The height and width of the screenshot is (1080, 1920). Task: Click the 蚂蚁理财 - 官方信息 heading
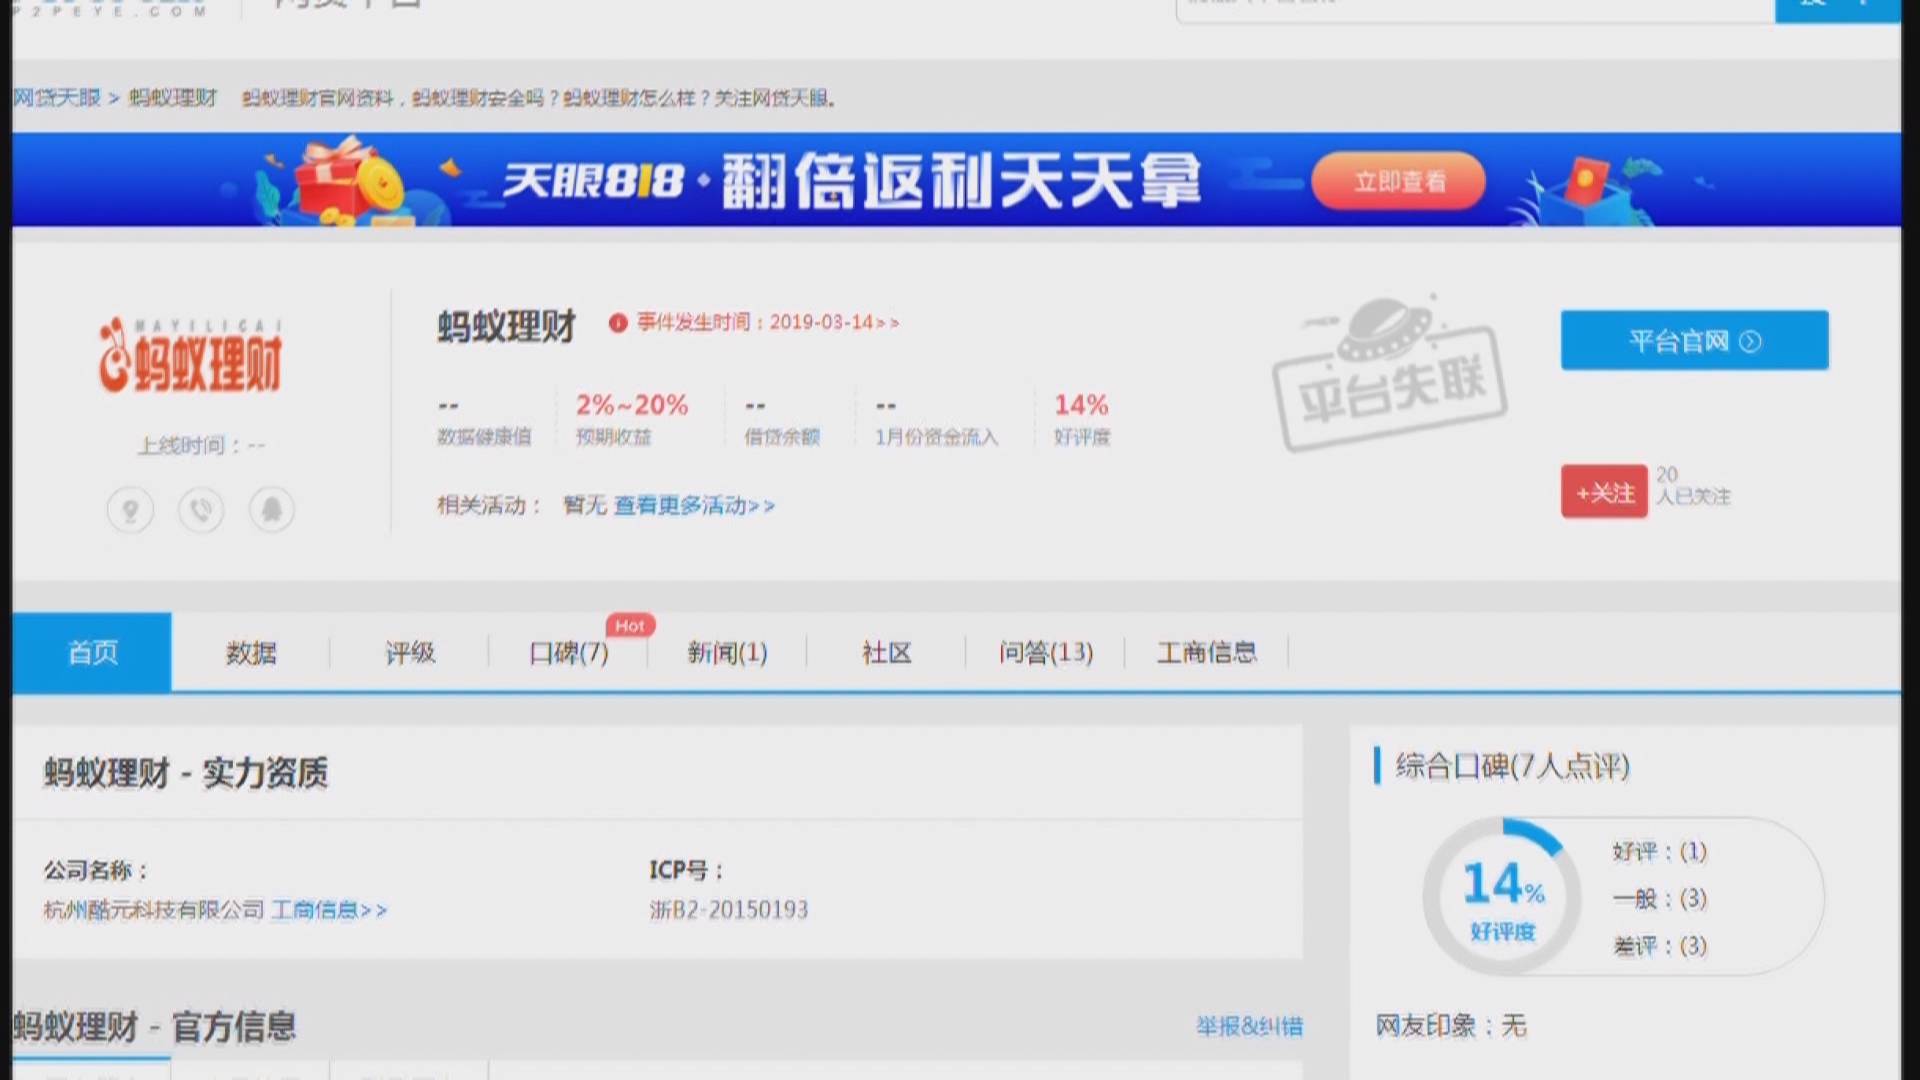(x=154, y=1027)
